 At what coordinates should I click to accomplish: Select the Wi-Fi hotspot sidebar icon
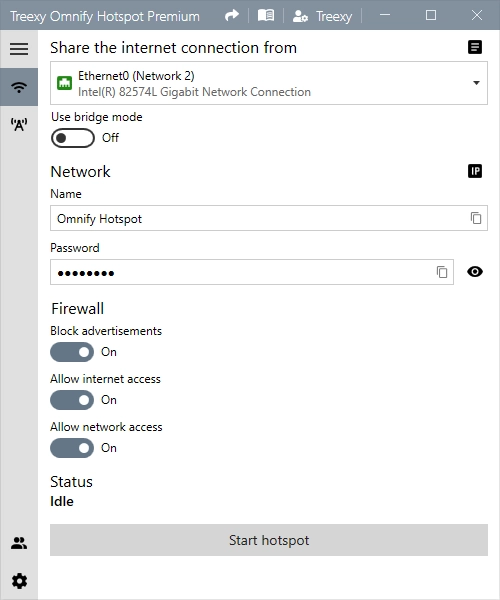click(19, 87)
